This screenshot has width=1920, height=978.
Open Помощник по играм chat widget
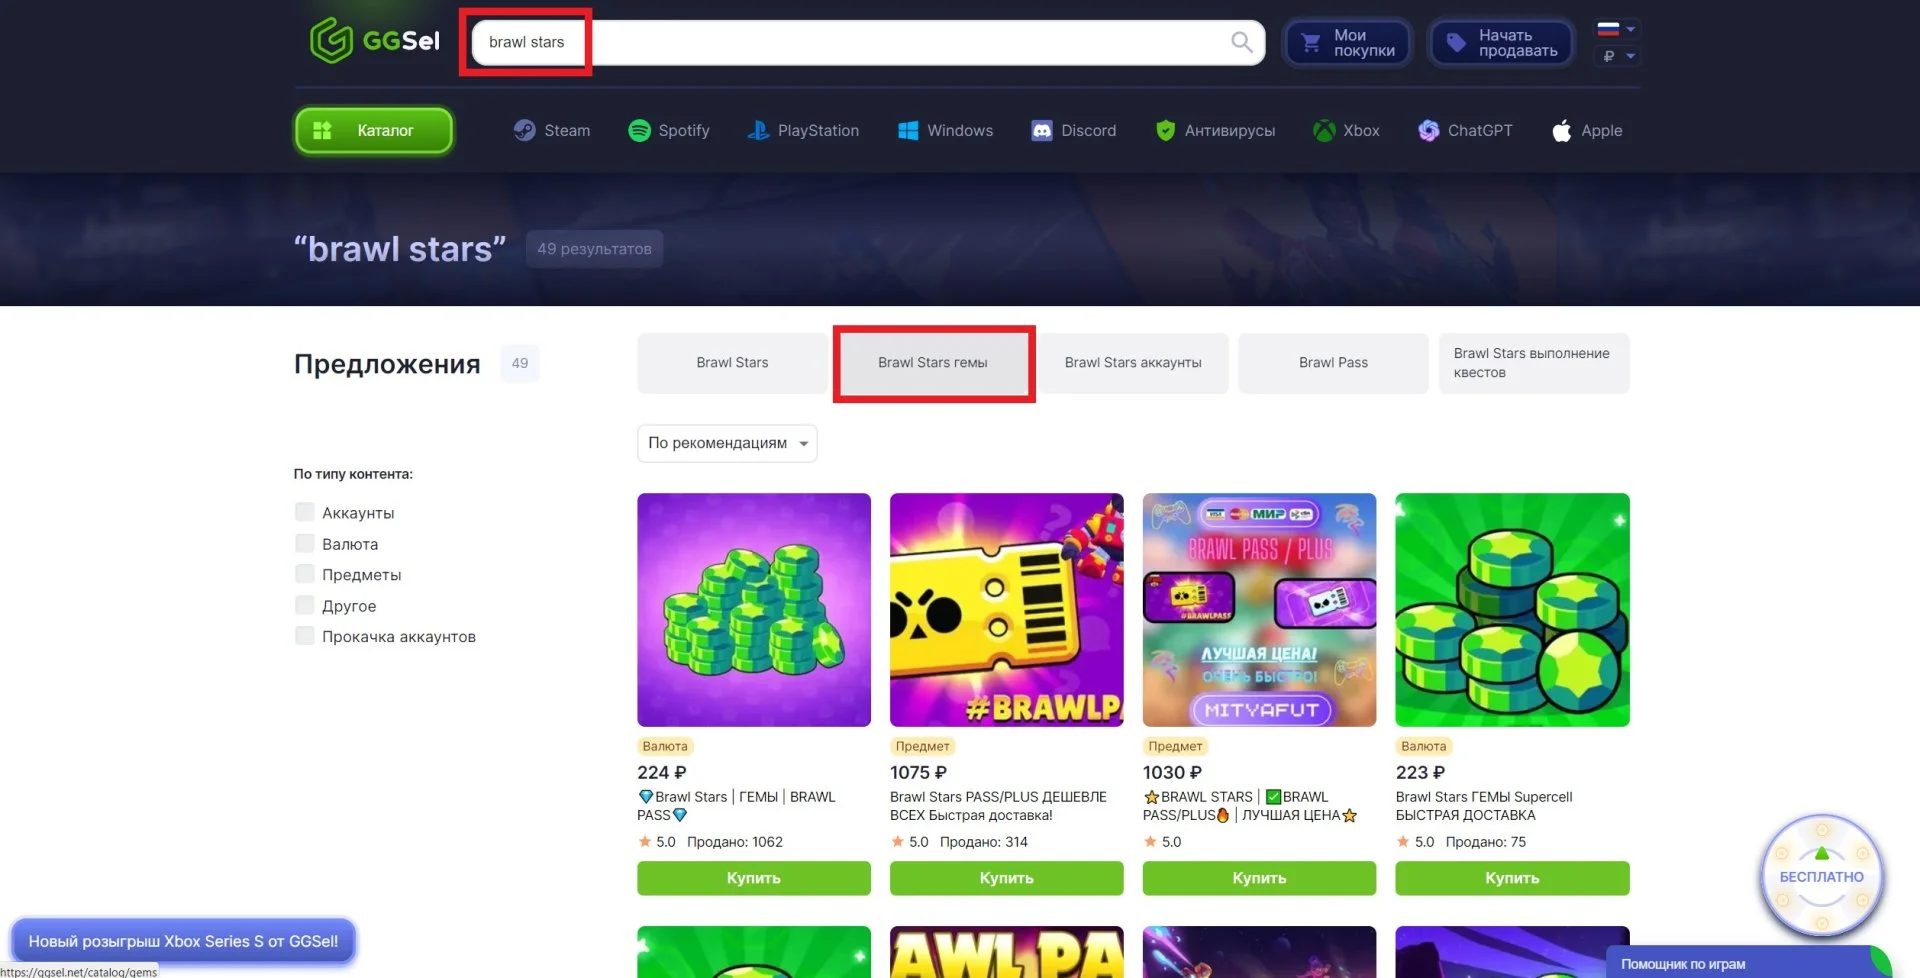[x=1747, y=963]
